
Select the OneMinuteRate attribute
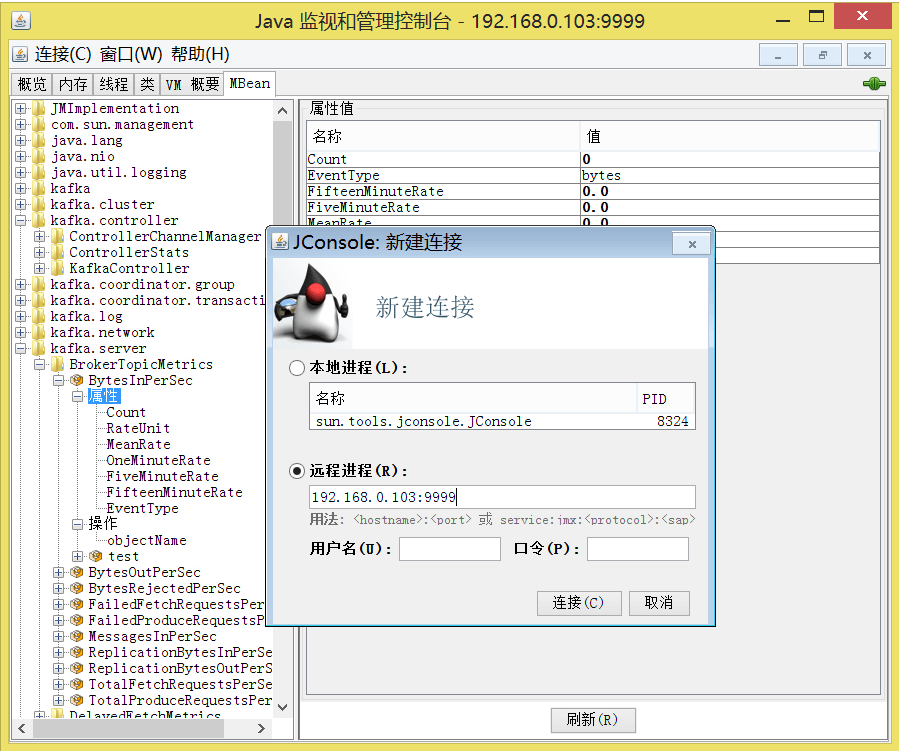[x=158, y=460]
